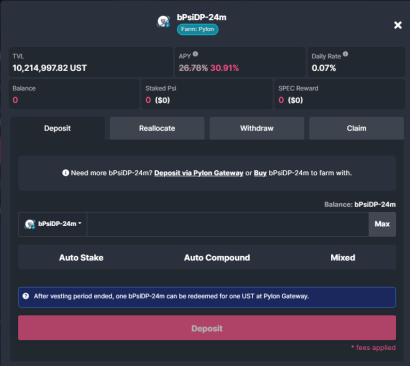The image size is (410, 366).
Task: Click the 0.07% daily rate value
Action: (x=324, y=68)
